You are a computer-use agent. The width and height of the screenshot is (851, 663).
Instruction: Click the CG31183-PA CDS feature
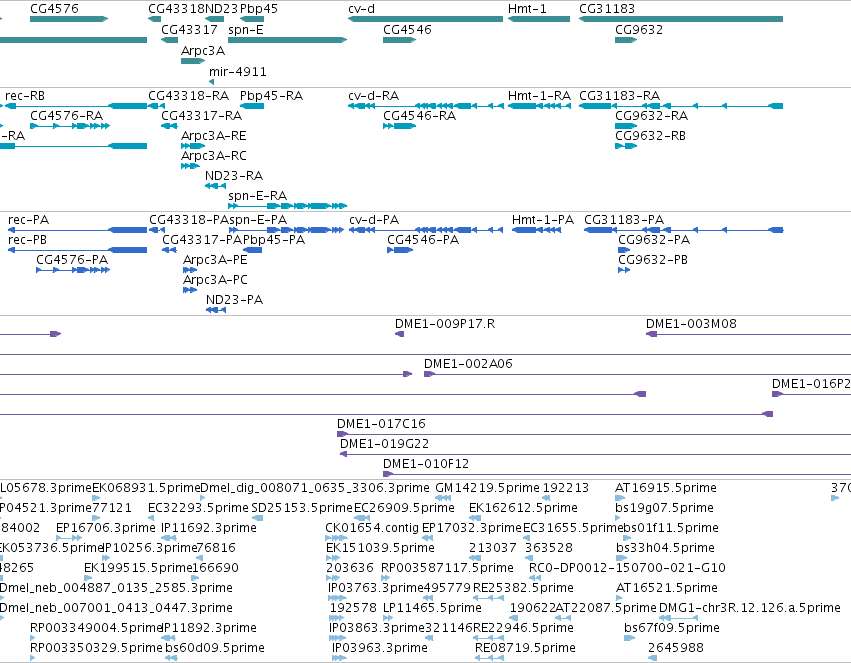[x=684, y=230]
